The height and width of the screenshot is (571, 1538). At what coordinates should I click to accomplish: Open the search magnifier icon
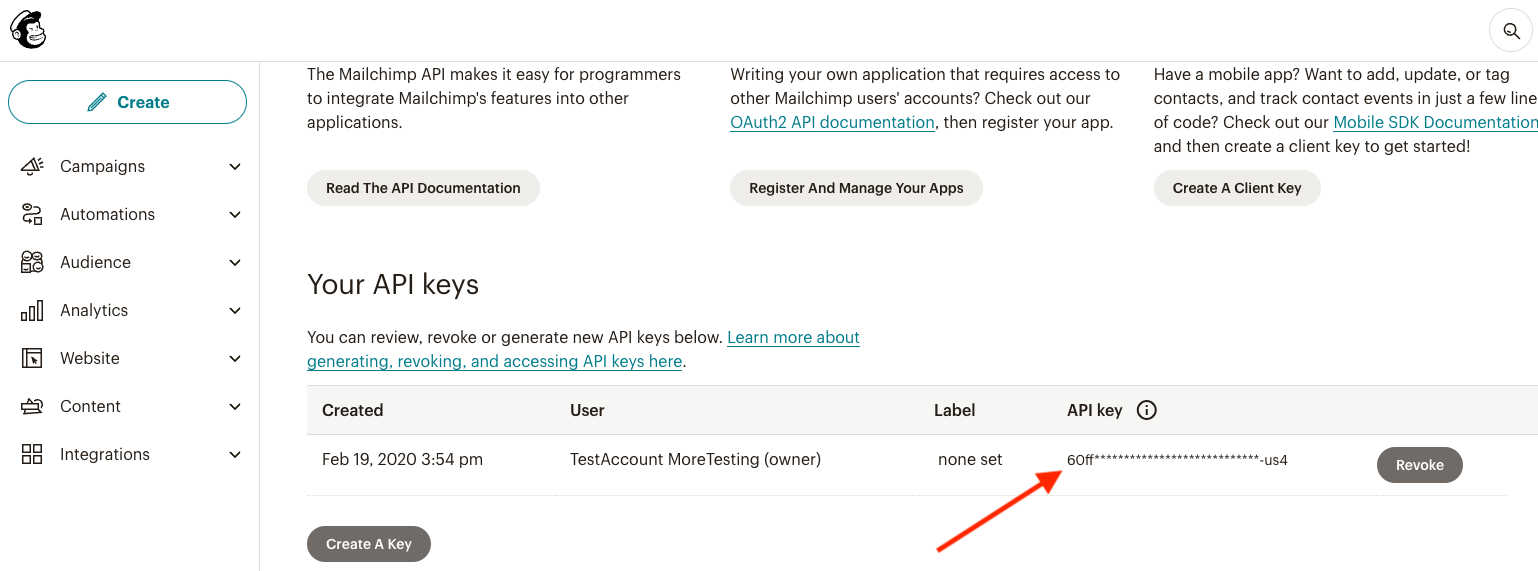tap(1511, 31)
